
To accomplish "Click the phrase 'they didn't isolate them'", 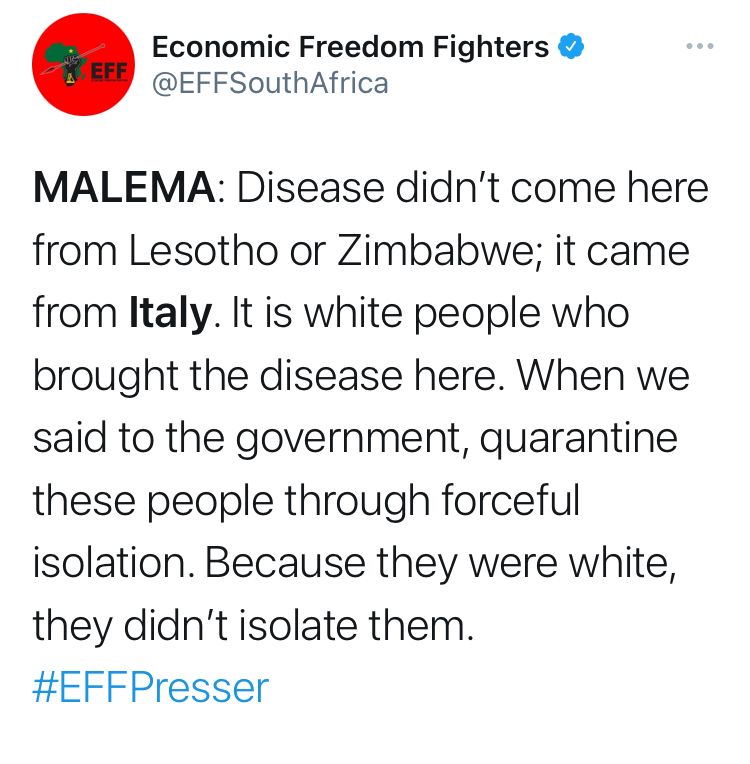I will [253, 626].
